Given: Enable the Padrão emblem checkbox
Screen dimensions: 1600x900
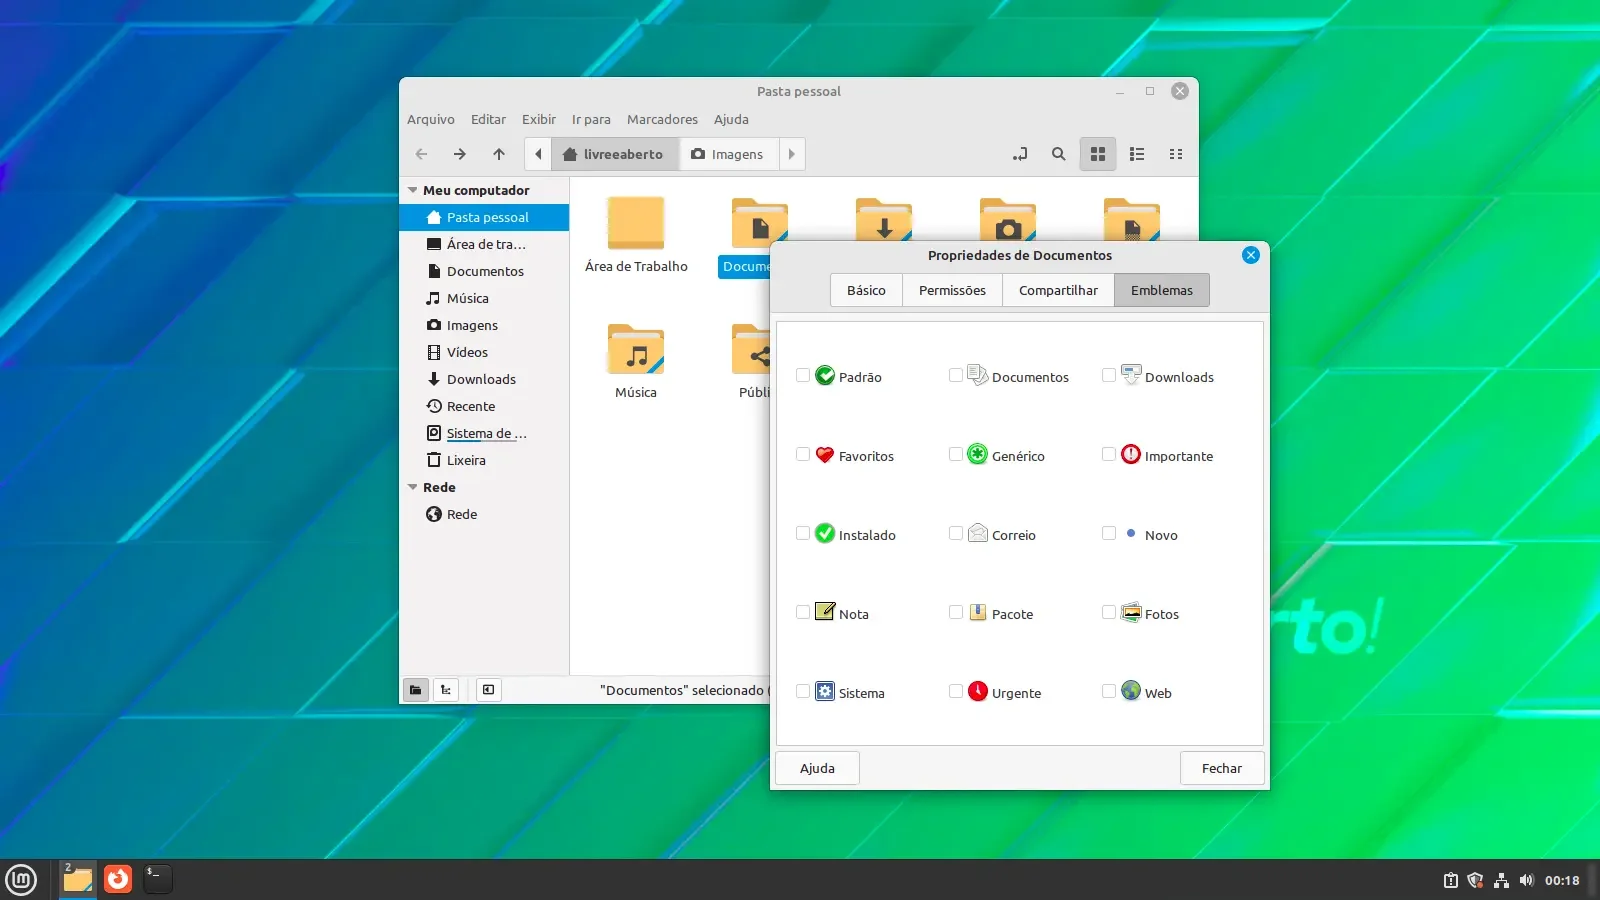Looking at the screenshot, I should click(x=803, y=375).
